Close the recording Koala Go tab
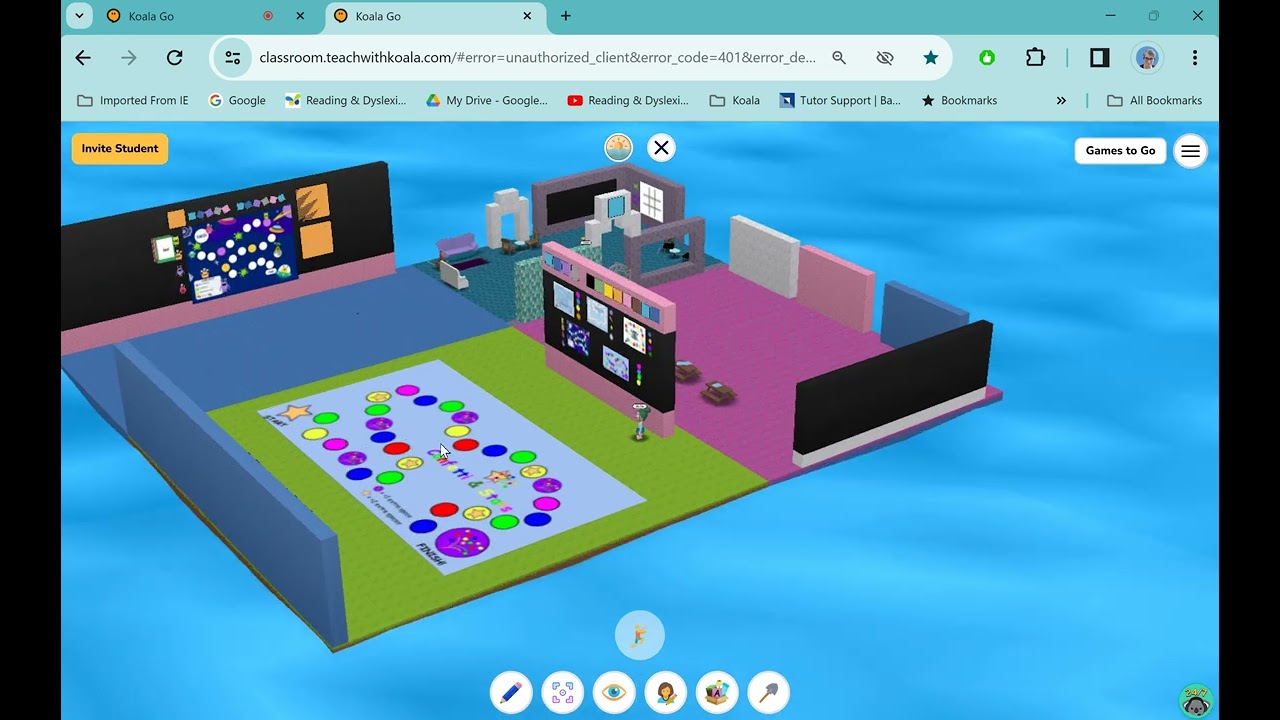 click(x=300, y=16)
